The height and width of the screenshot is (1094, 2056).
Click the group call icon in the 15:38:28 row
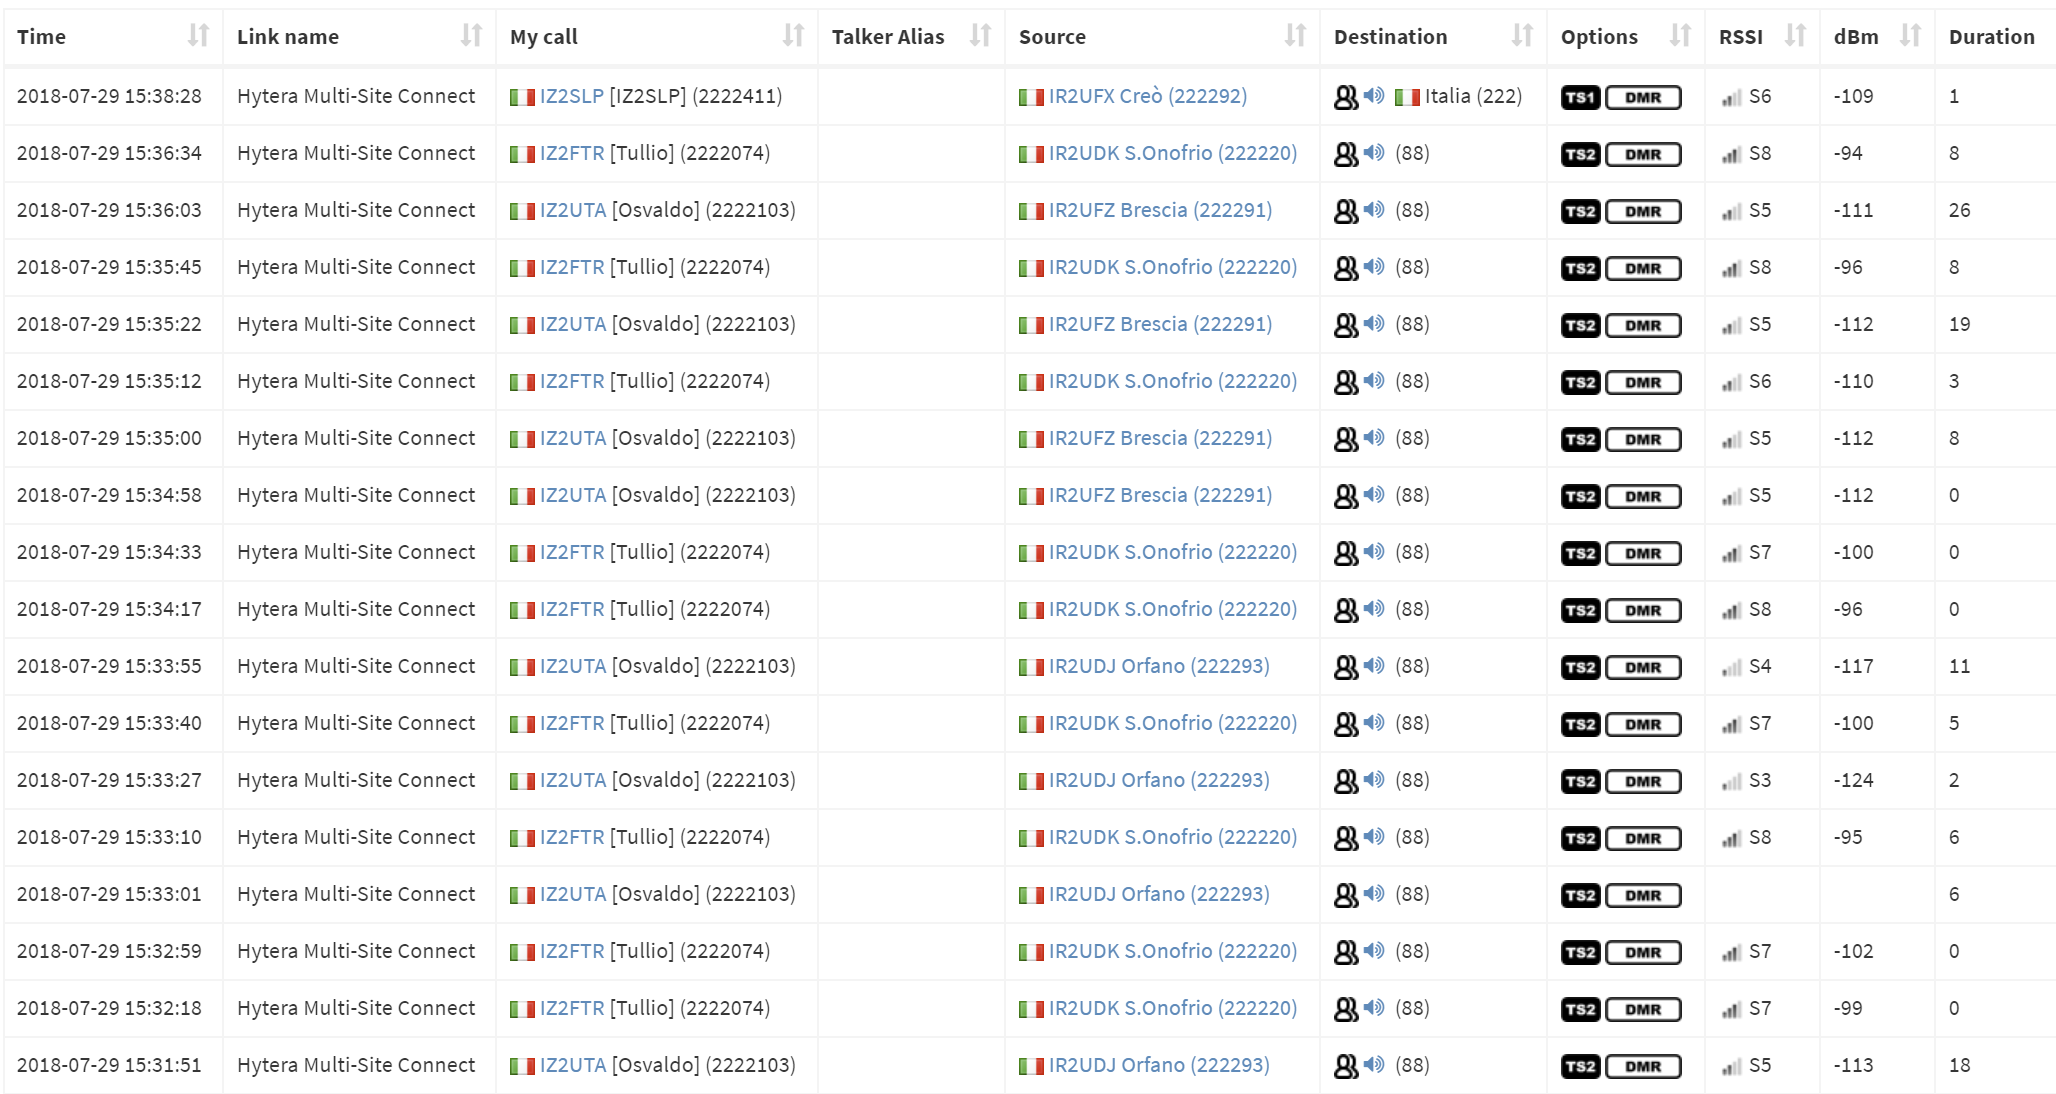[x=1346, y=97]
